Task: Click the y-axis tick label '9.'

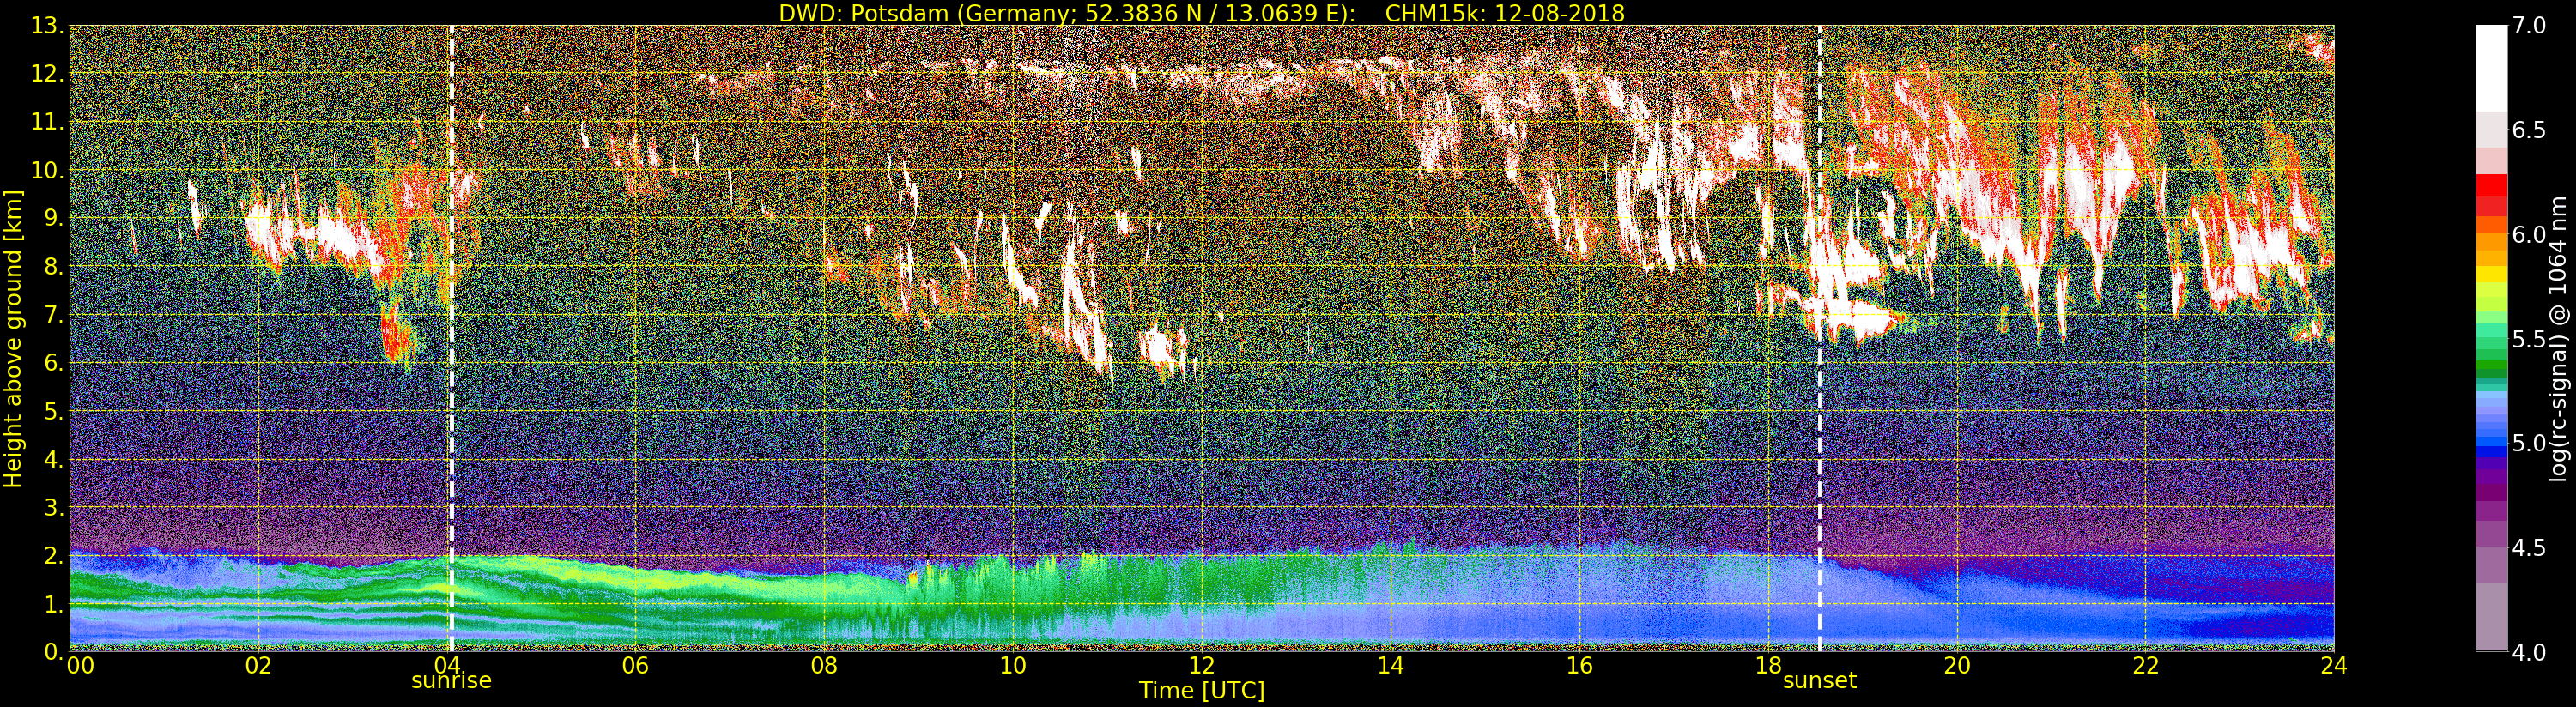Action: (x=53, y=218)
